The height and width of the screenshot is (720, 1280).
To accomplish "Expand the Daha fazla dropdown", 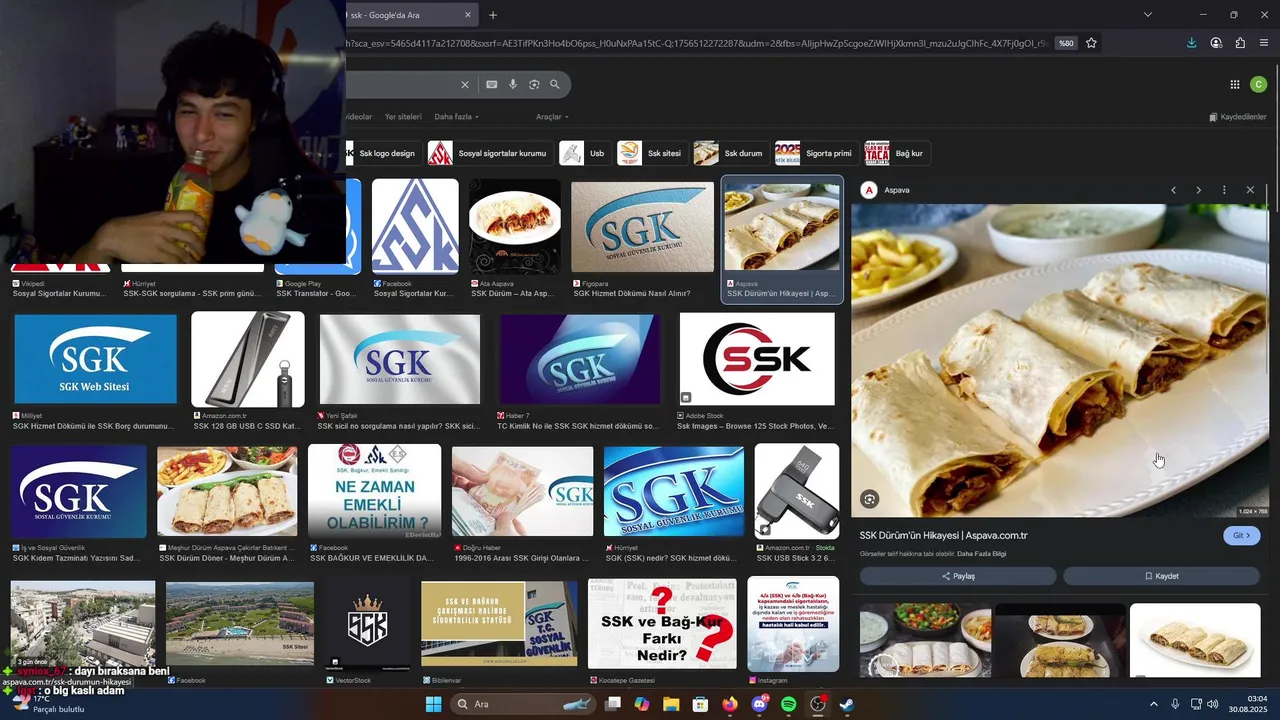I will pos(455,117).
